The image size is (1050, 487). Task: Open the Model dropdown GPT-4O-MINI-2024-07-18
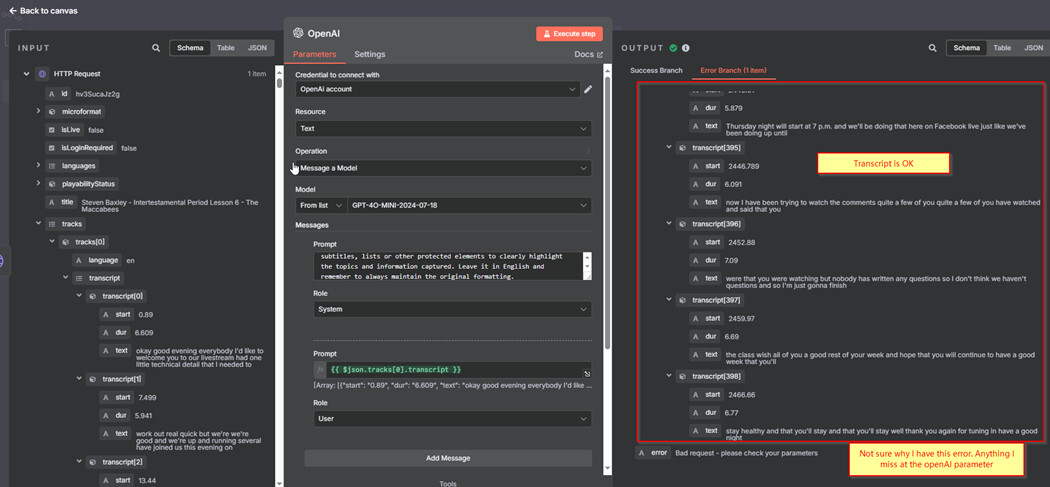coord(468,205)
